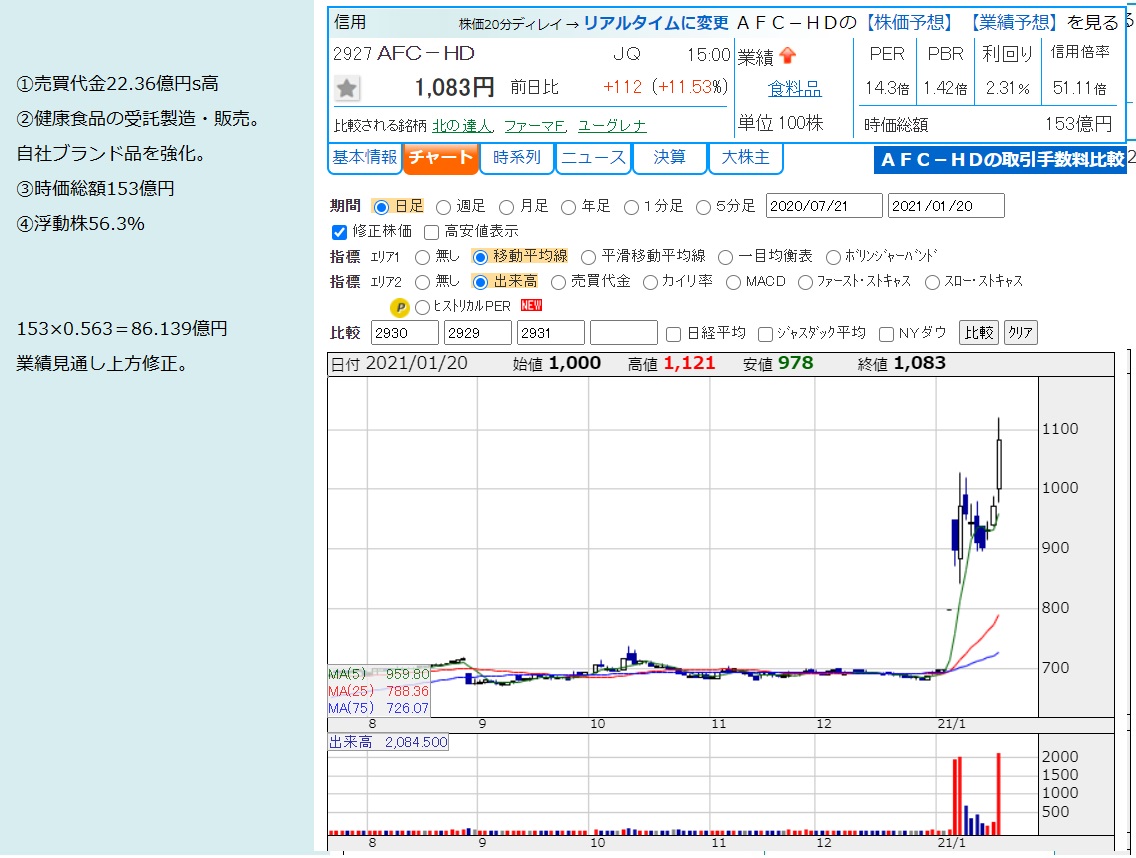Select ボリンジャーバンド indicator
This screenshot has height=858, width=1136.
[x=833, y=257]
